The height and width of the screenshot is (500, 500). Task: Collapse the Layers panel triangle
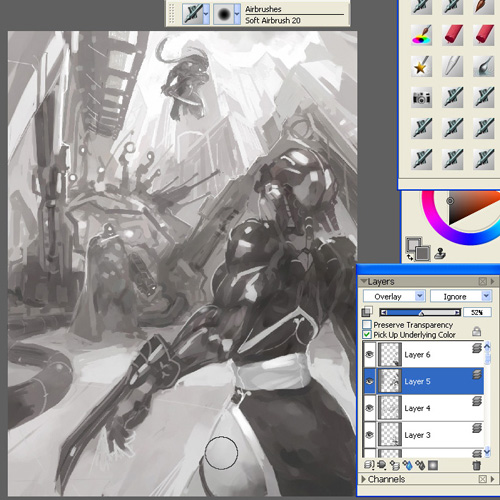coord(364,281)
